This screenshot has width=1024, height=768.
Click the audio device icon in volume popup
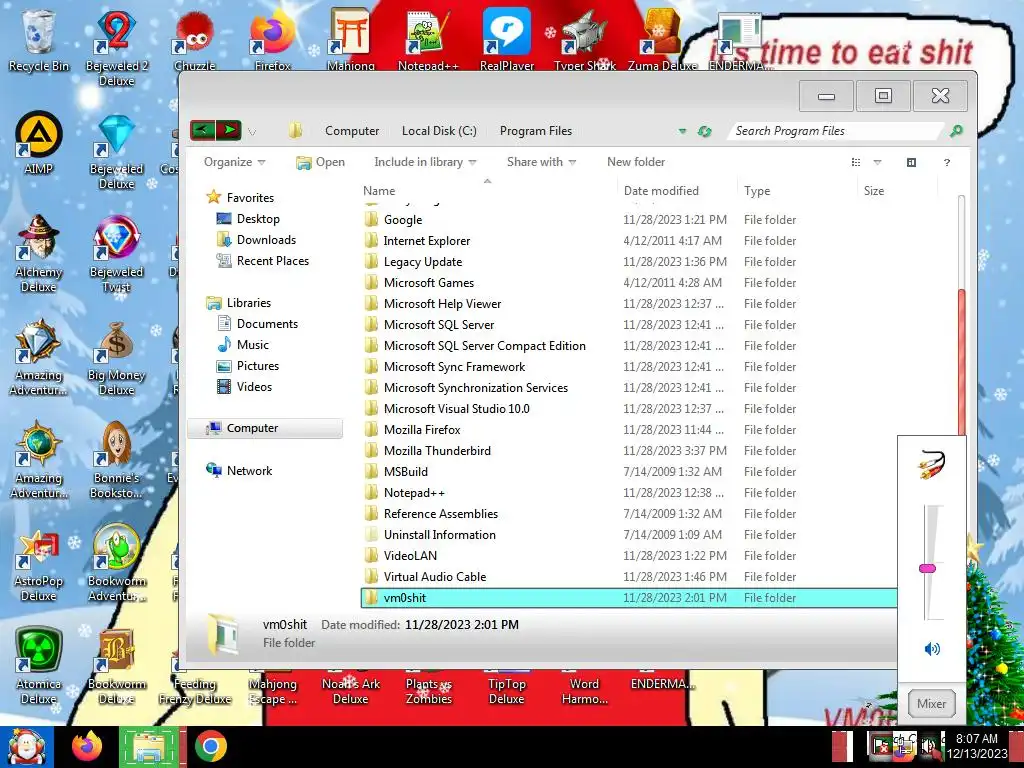pos(932,465)
